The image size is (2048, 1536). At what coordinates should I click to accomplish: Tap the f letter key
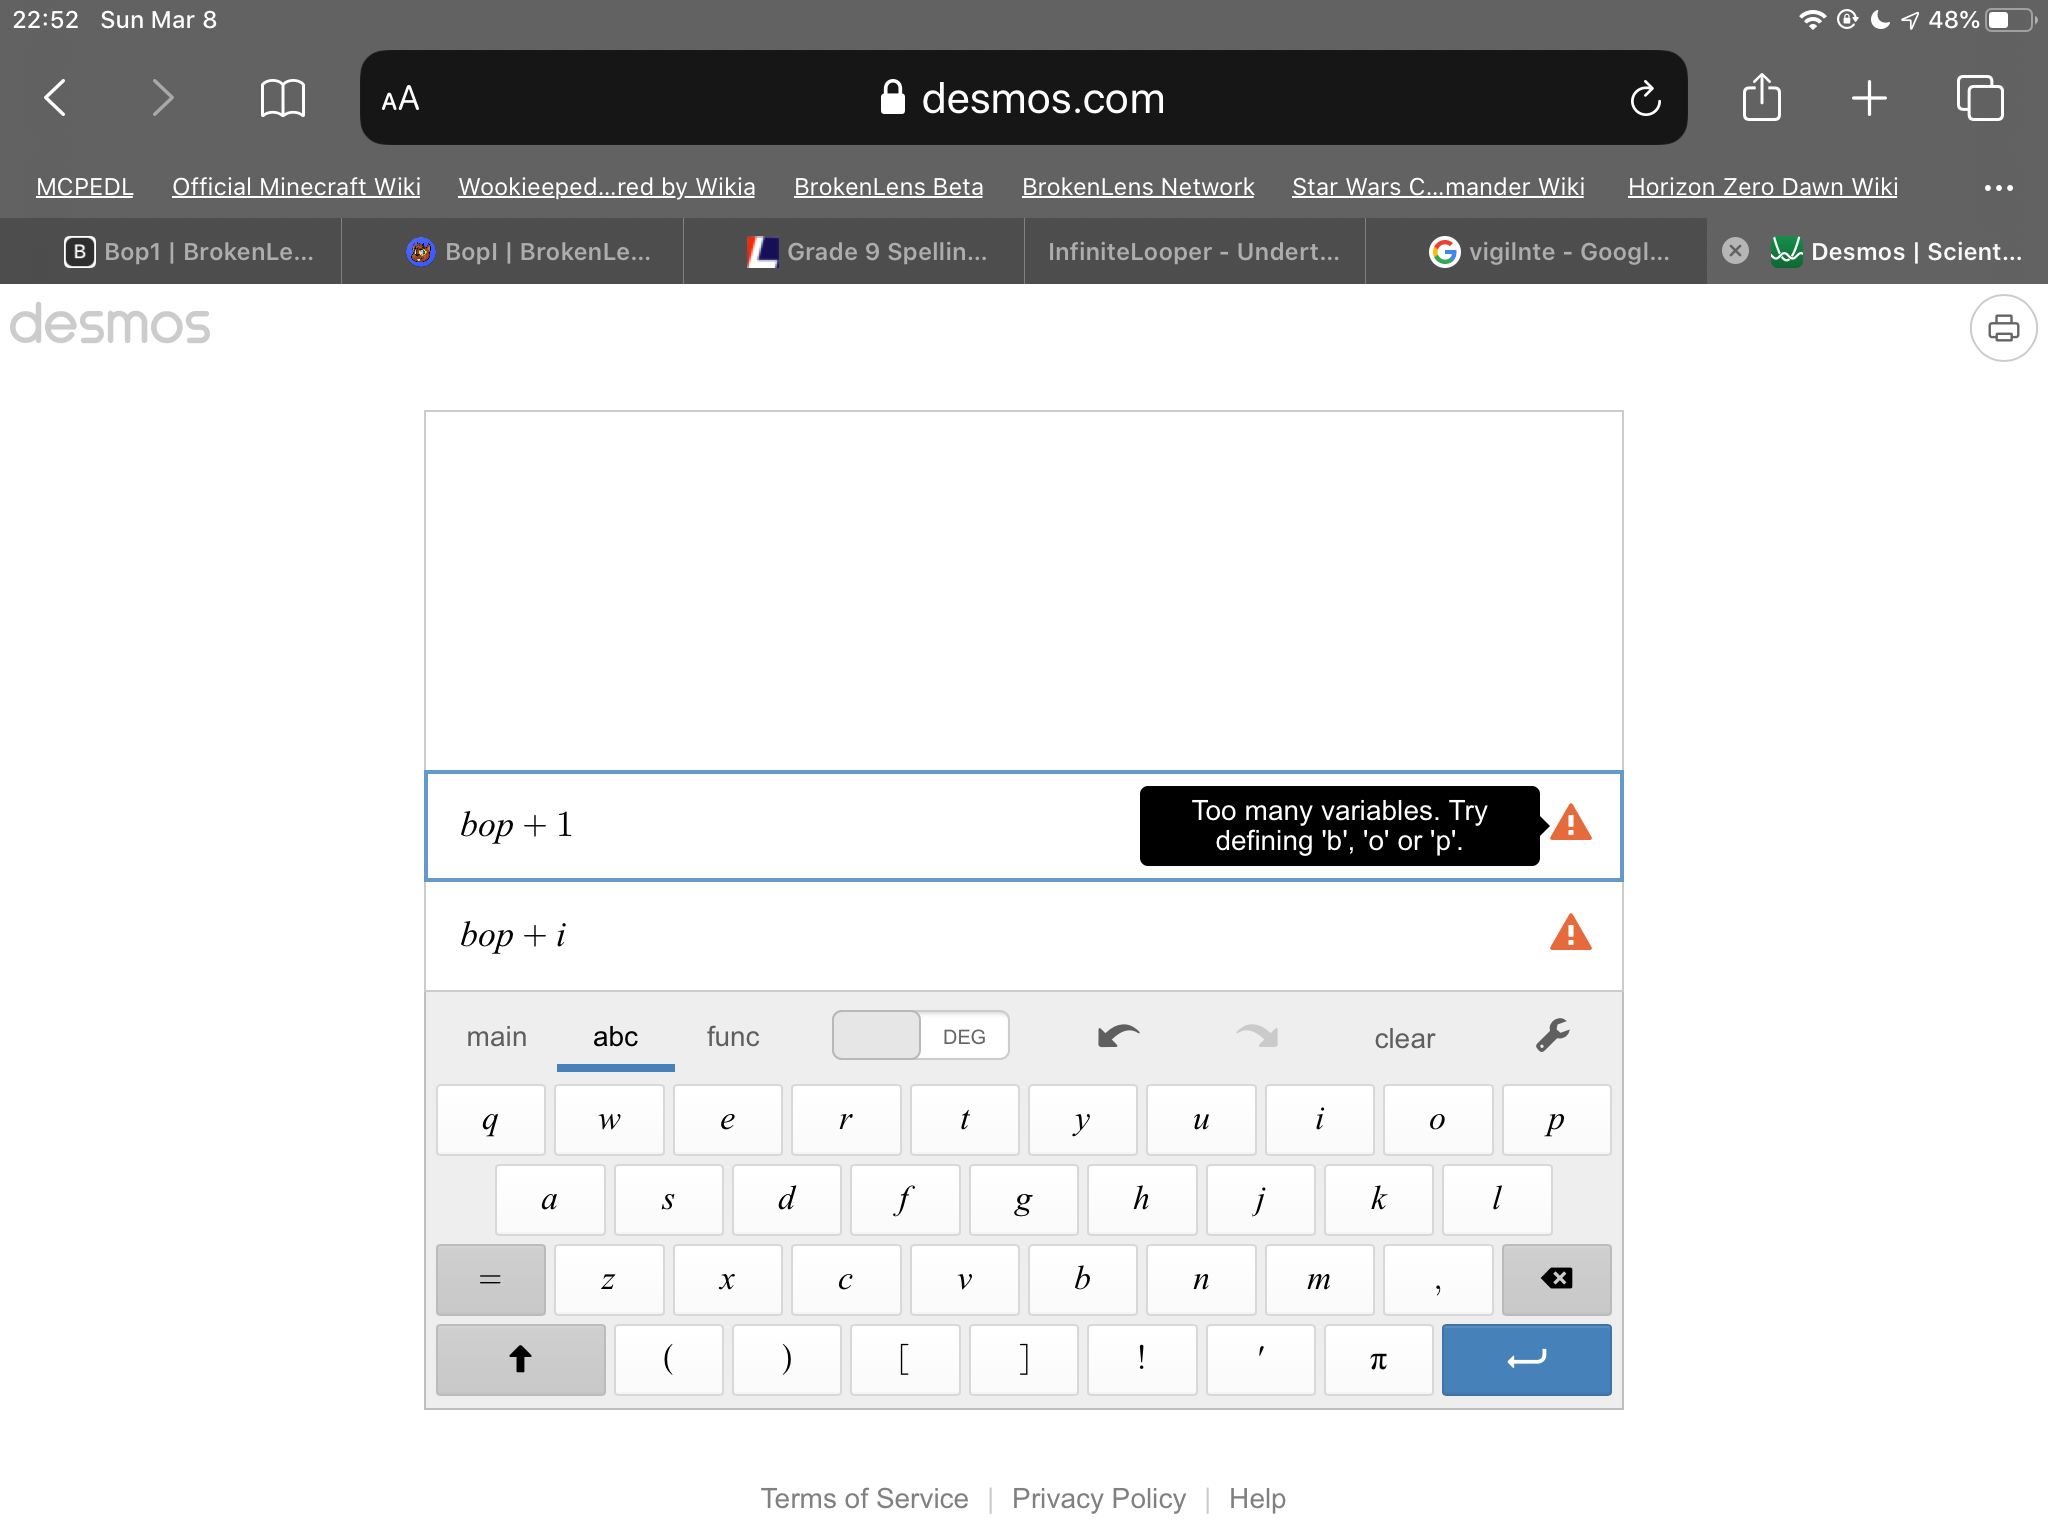(905, 1199)
